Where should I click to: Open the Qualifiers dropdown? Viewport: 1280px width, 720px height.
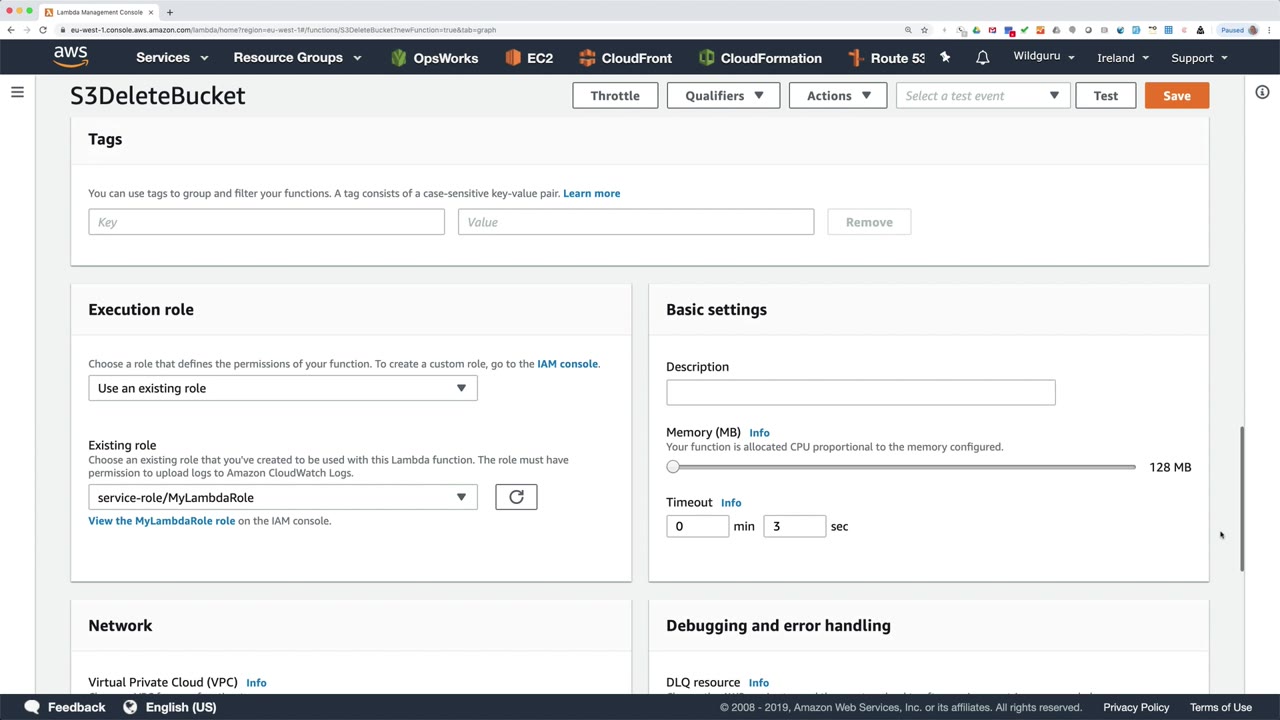pos(724,96)
